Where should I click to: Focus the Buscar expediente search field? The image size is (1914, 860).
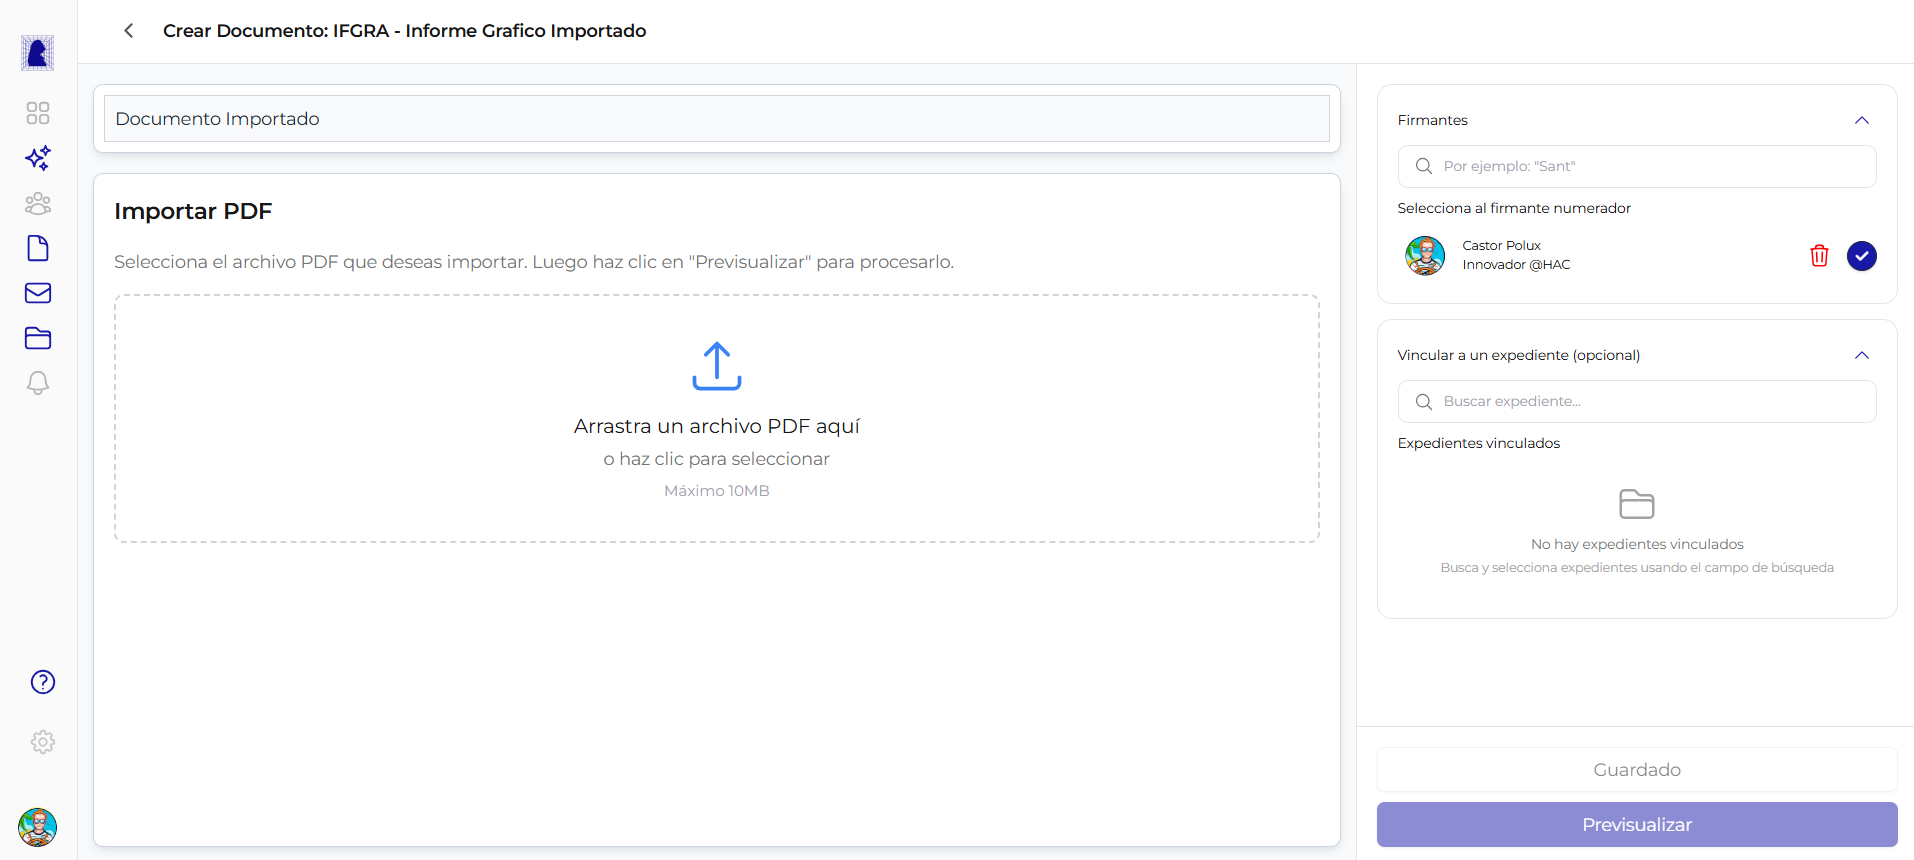click(1650, 401)
